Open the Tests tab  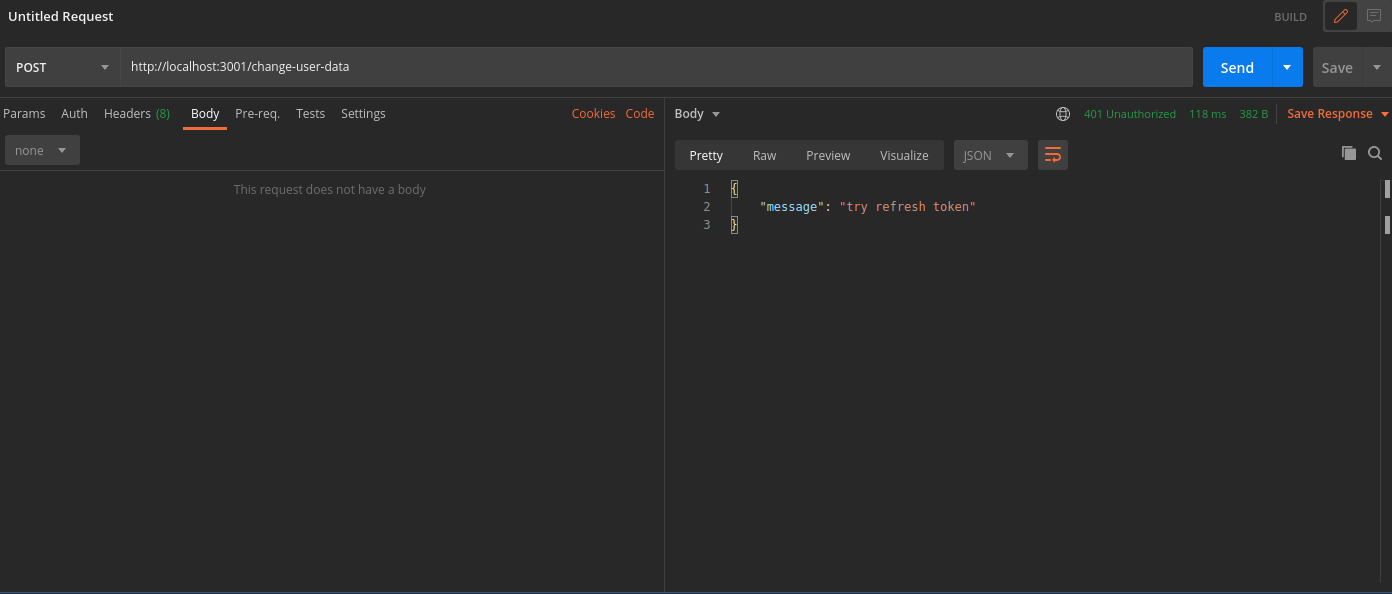click(x=310, y=113)
